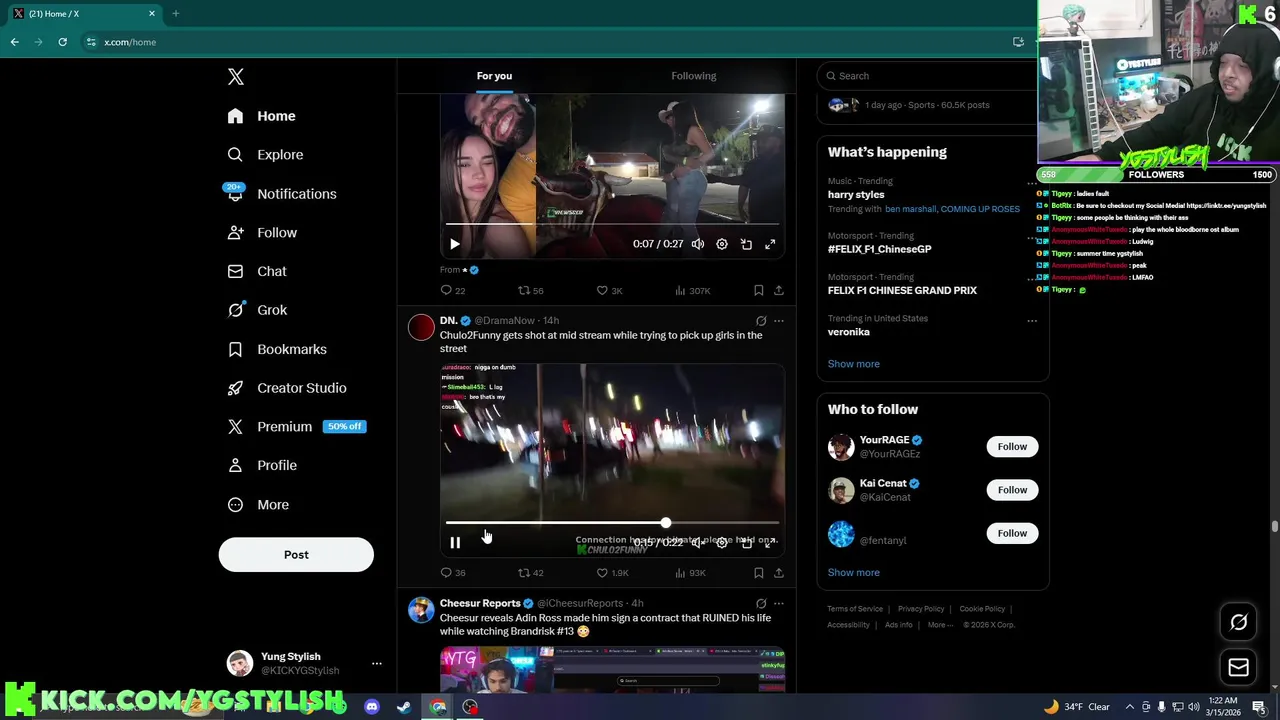Open Grok explain on DramaNow post

pos(761,321)
